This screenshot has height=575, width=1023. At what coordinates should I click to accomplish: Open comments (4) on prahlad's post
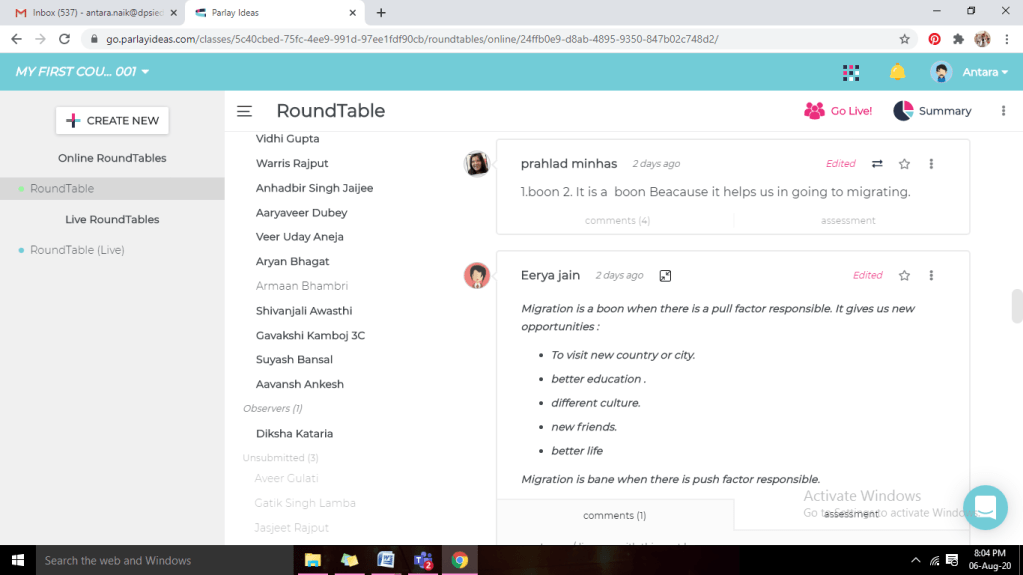(x=617, y=220)
